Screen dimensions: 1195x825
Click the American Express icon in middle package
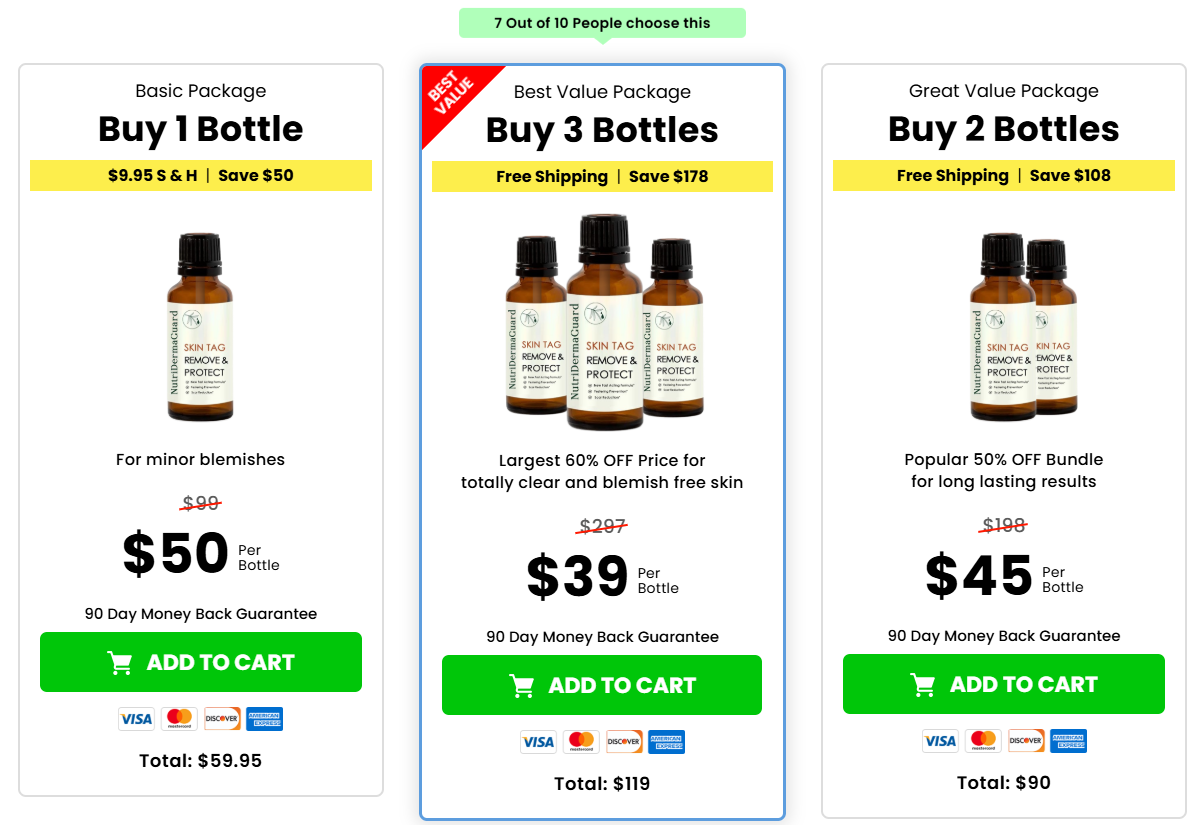click(x=666, y=742)
